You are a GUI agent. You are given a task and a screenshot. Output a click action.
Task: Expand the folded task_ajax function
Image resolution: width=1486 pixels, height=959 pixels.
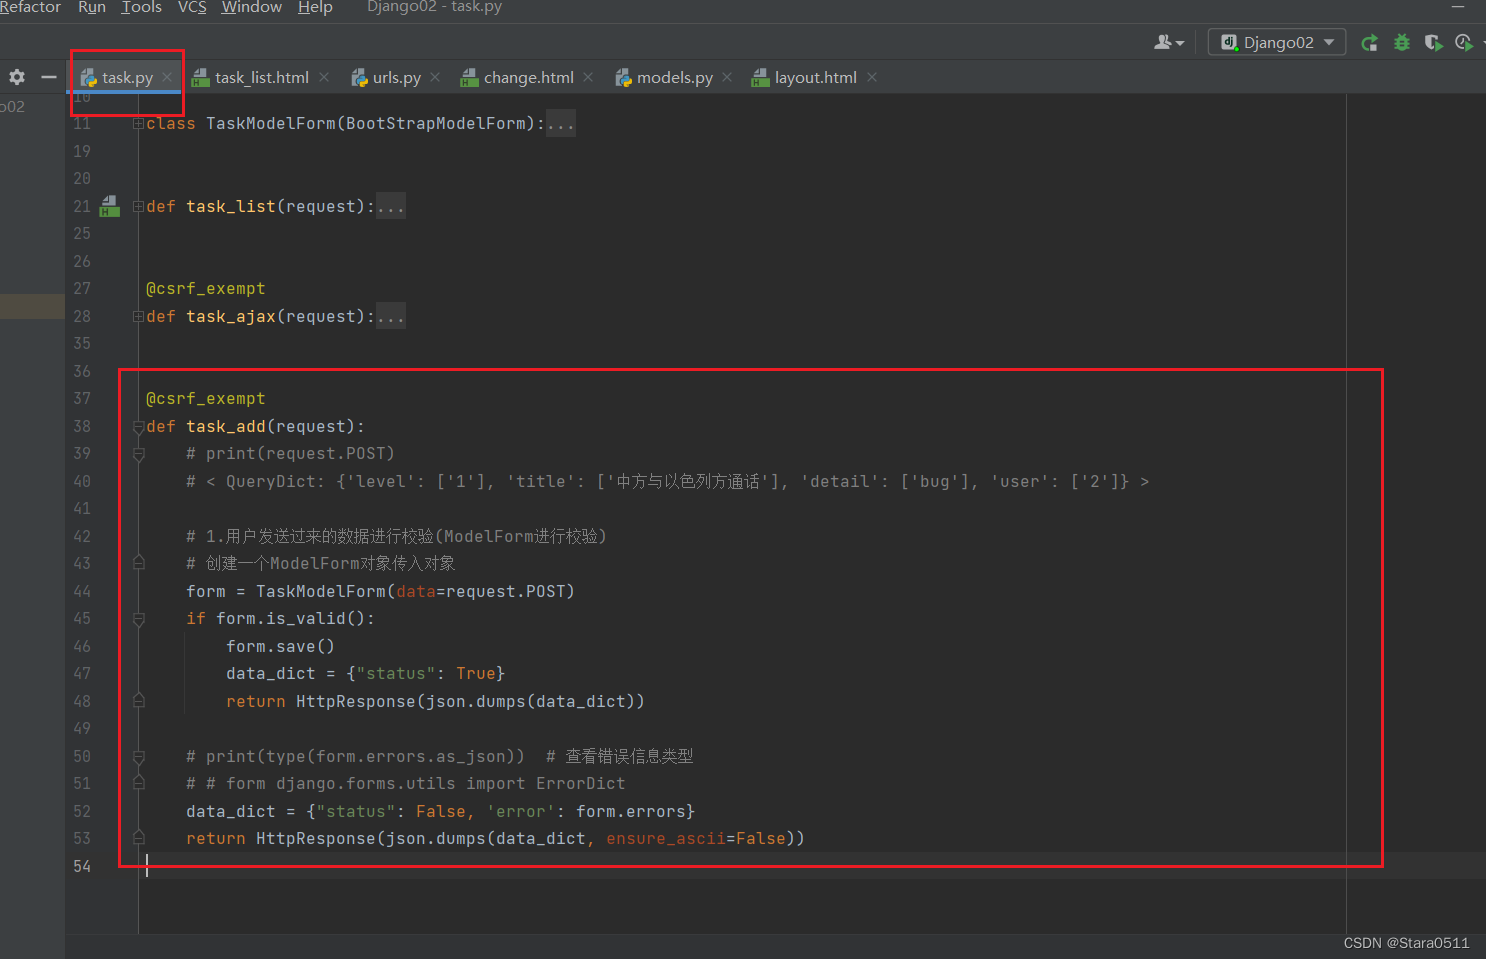pyautogui.click(x=138, y=317)
